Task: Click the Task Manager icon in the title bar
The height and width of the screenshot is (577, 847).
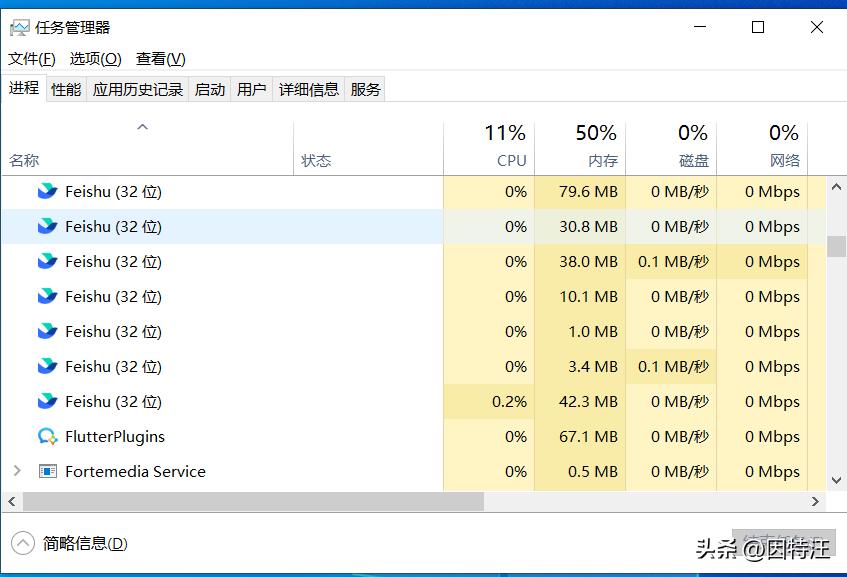Action: [x=22, y=27]
